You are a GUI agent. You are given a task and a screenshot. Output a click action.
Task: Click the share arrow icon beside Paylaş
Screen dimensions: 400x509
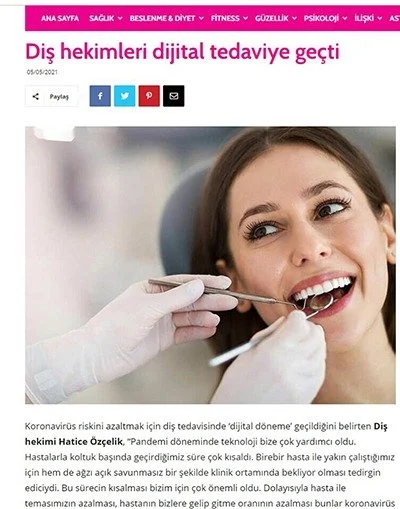click(x=36, y=96)
